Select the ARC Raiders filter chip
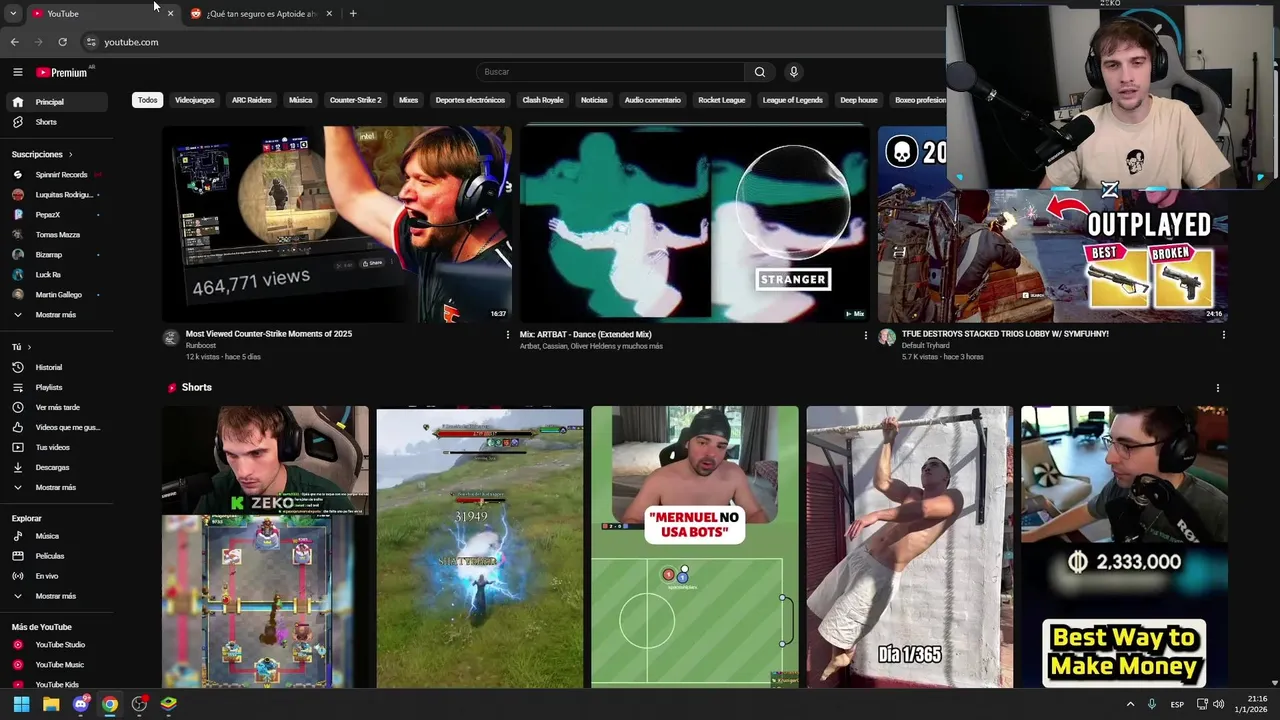This screenshot has height=720, width=1280. (x=252, y=100)
